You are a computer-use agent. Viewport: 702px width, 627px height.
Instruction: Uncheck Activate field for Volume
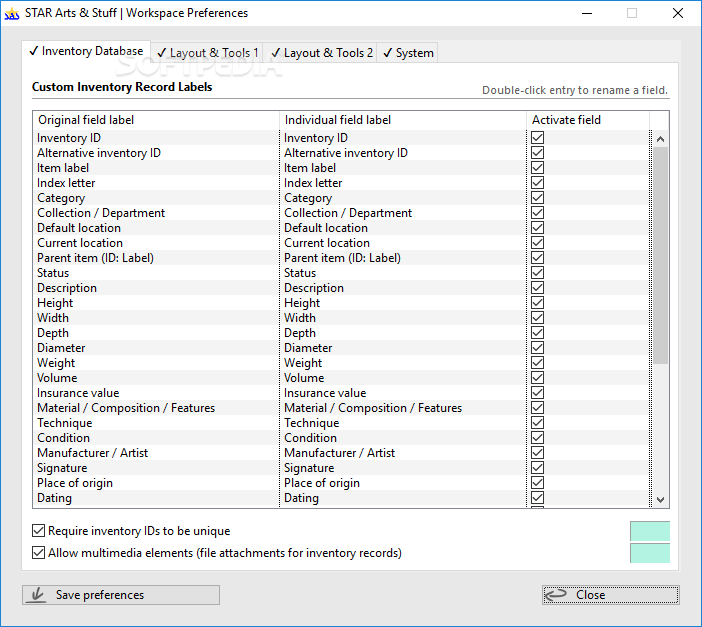538,378
